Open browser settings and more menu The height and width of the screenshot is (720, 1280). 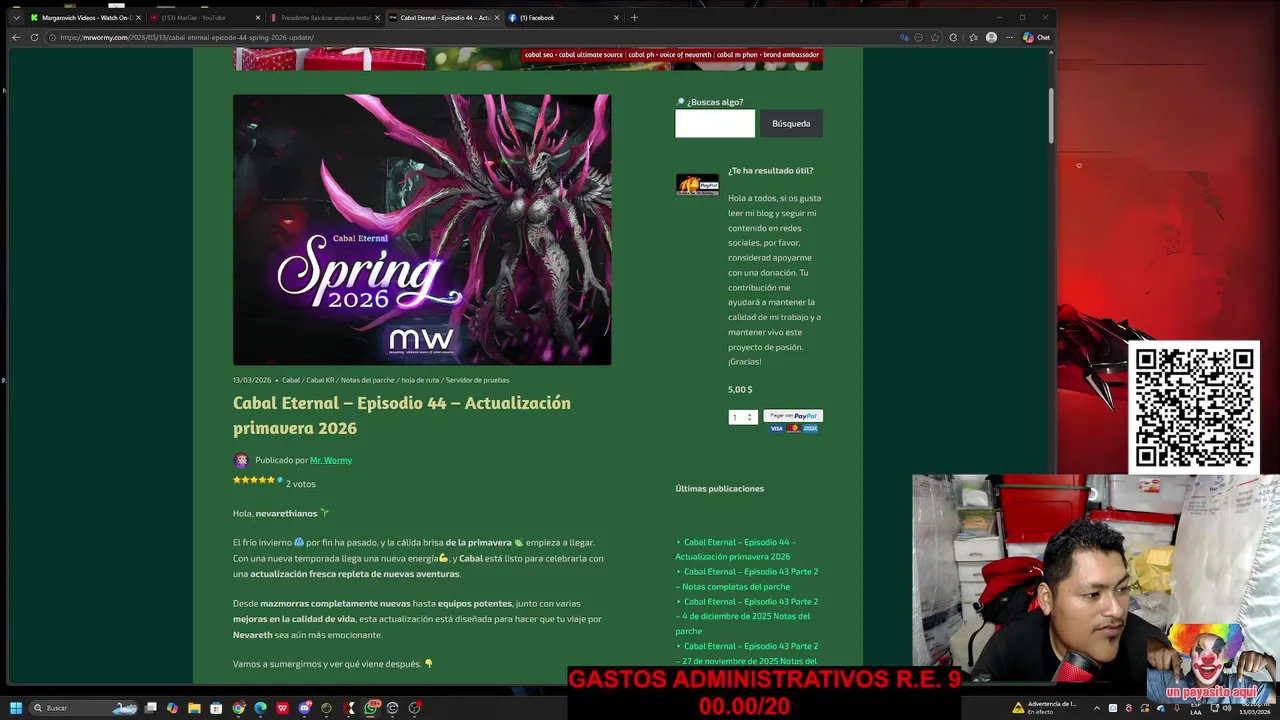(1009, 37)
